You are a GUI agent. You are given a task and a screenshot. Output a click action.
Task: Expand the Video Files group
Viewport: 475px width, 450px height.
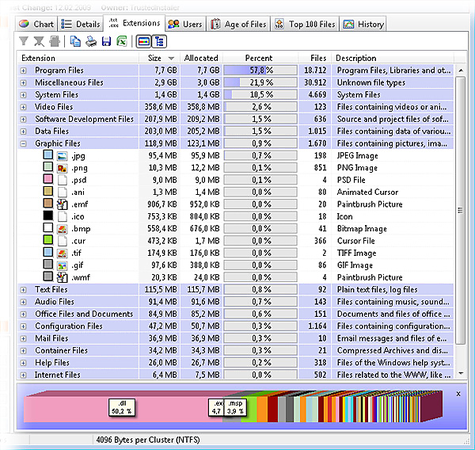tap(23, 107)
